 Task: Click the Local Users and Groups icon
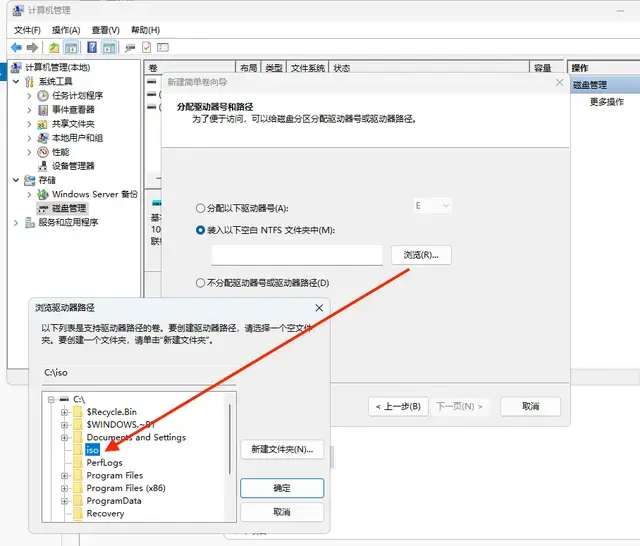coord(43,138)
